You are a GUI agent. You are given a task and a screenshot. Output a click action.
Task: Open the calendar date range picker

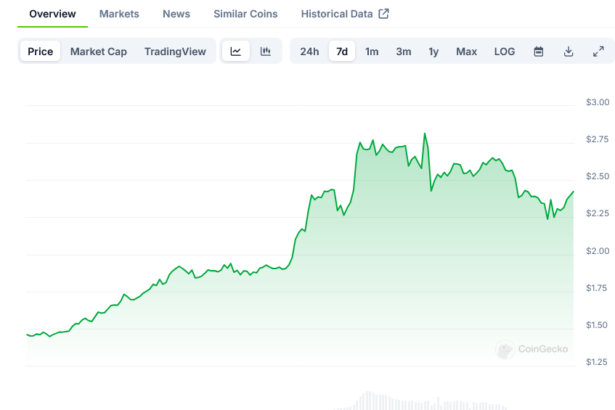(538, 51)
